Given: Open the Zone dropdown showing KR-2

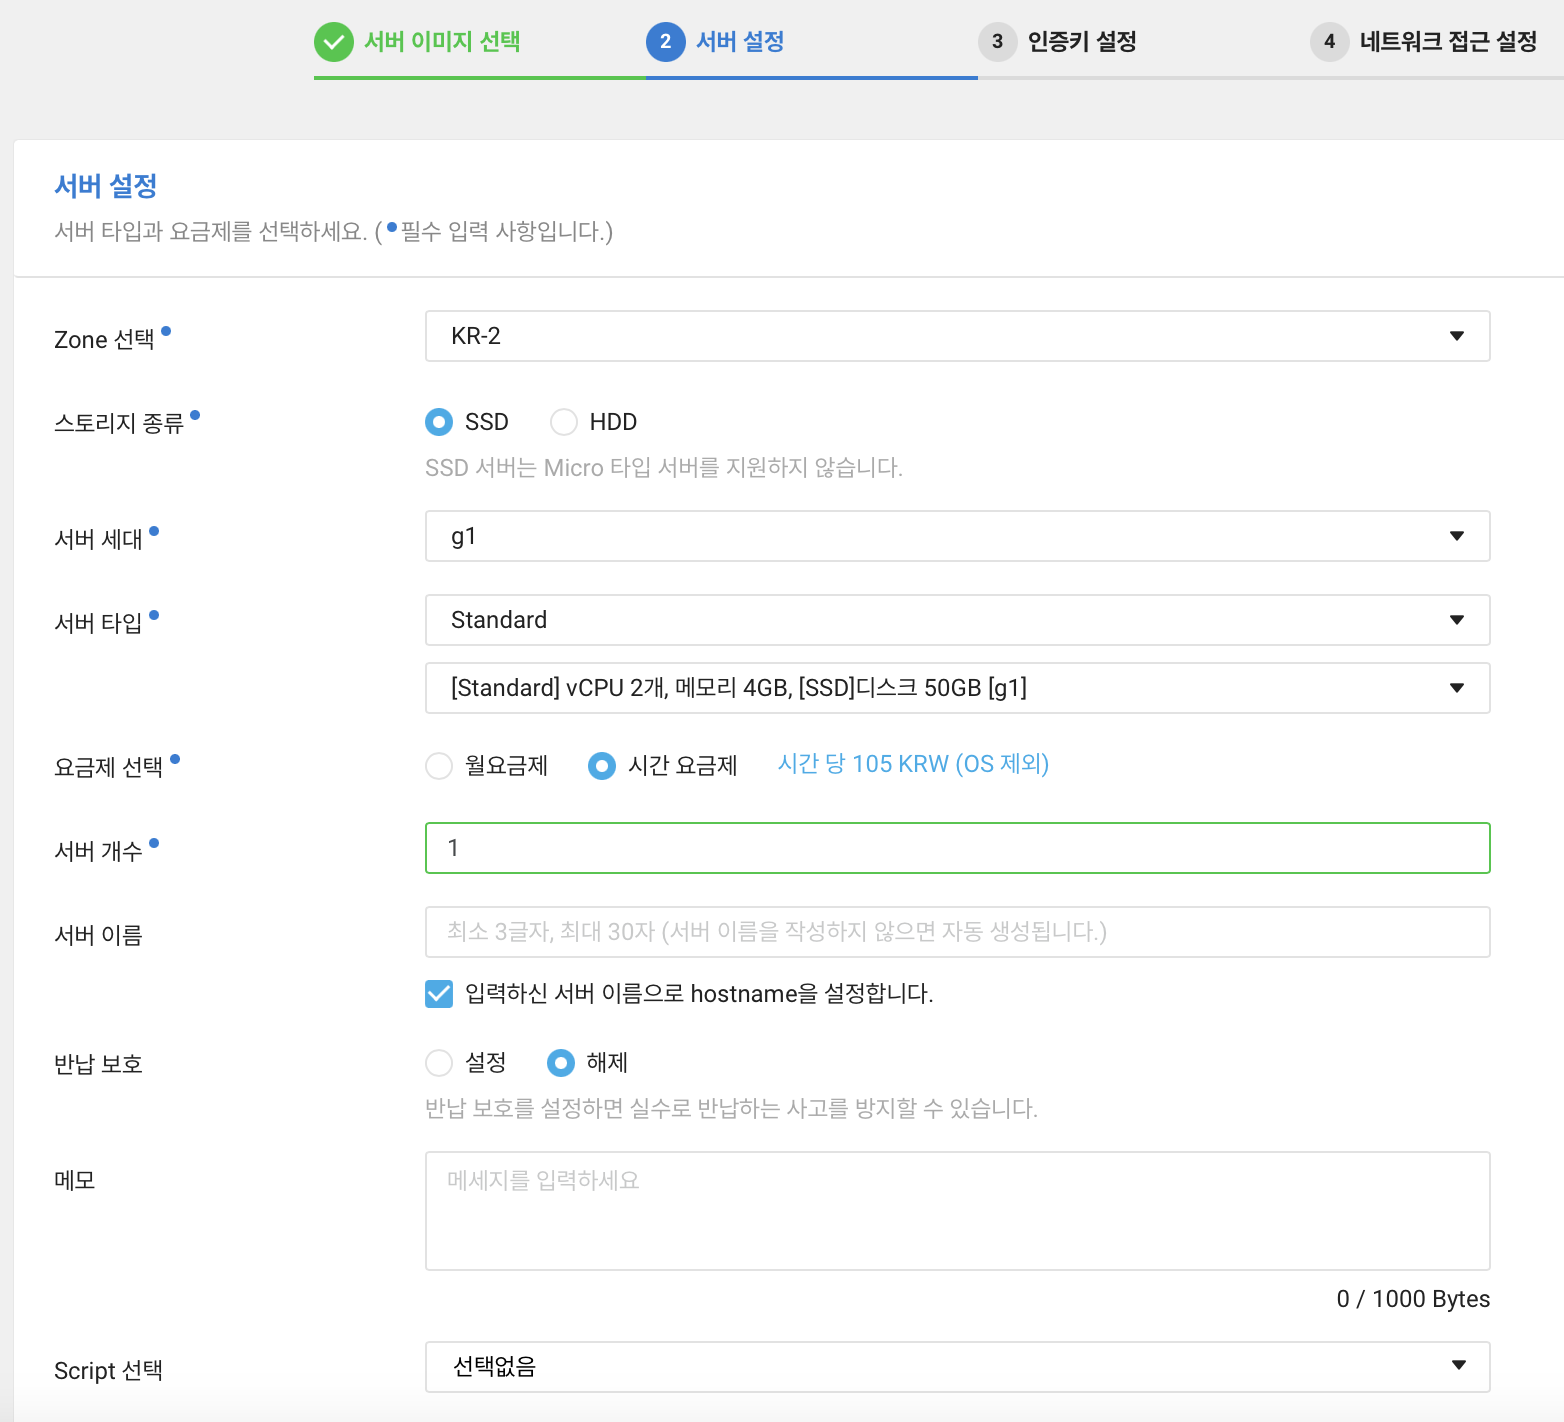Looking at the screenshot, I should coord(956,336).
